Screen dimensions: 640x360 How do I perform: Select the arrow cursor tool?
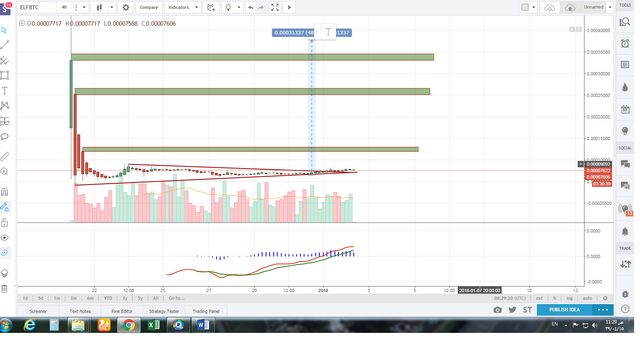click(x=4, y=30)
